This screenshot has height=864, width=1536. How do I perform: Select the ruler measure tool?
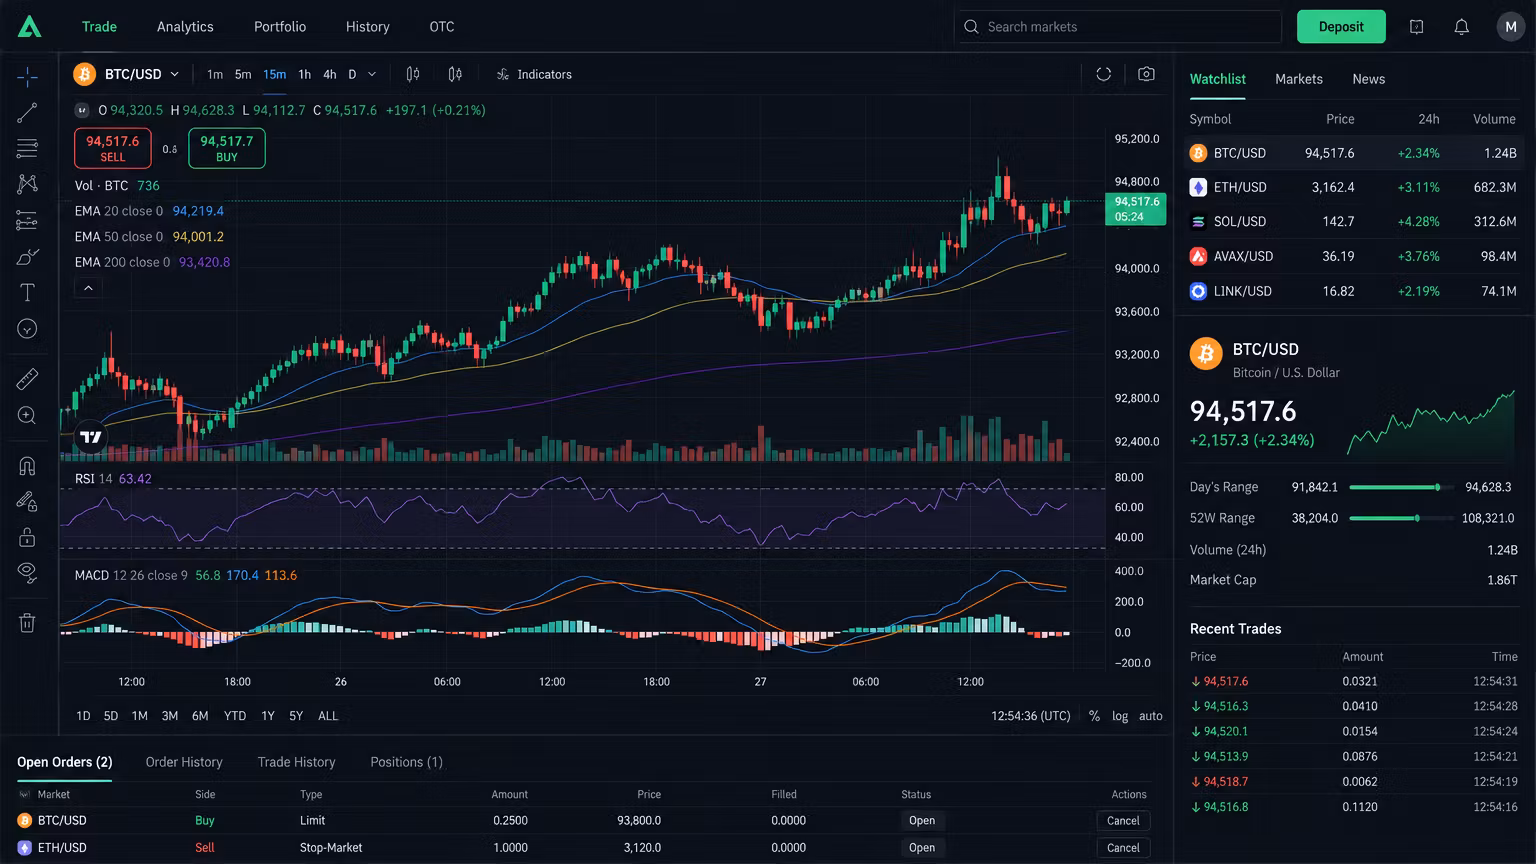pos(27,379)
